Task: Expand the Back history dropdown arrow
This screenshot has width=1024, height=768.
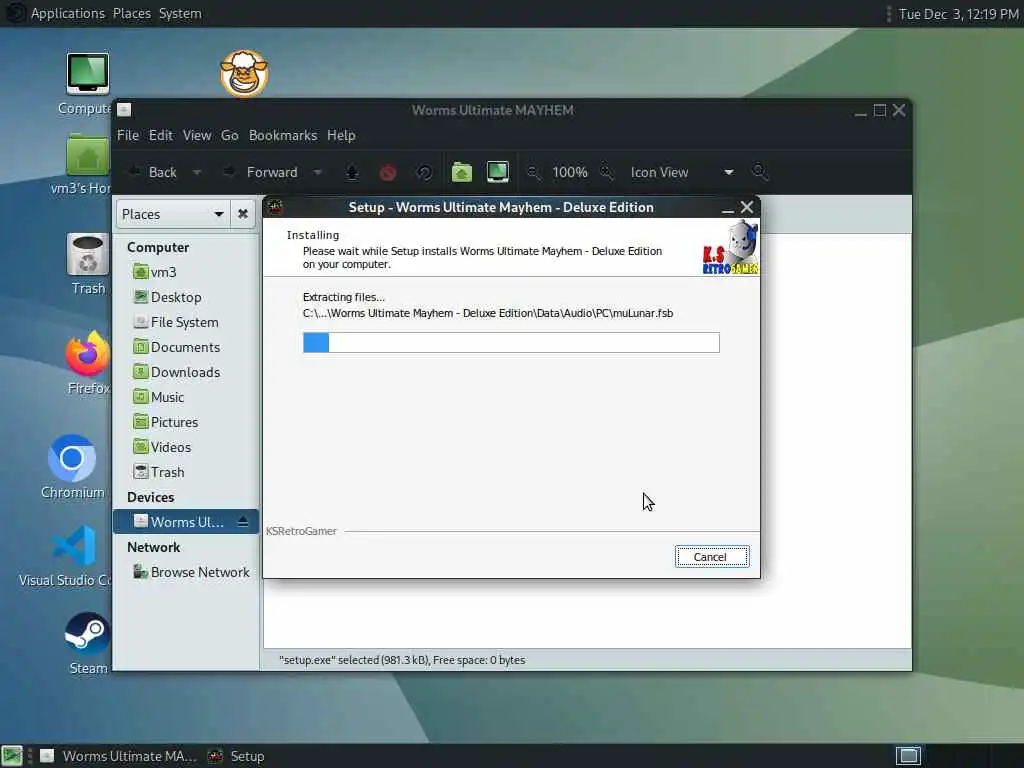Action: click(197, 172)
